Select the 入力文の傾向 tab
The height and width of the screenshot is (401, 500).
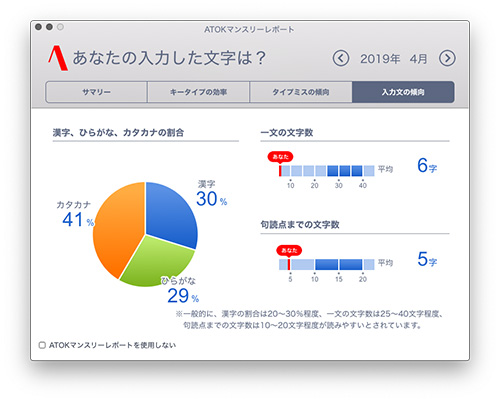tap(403, 92)
